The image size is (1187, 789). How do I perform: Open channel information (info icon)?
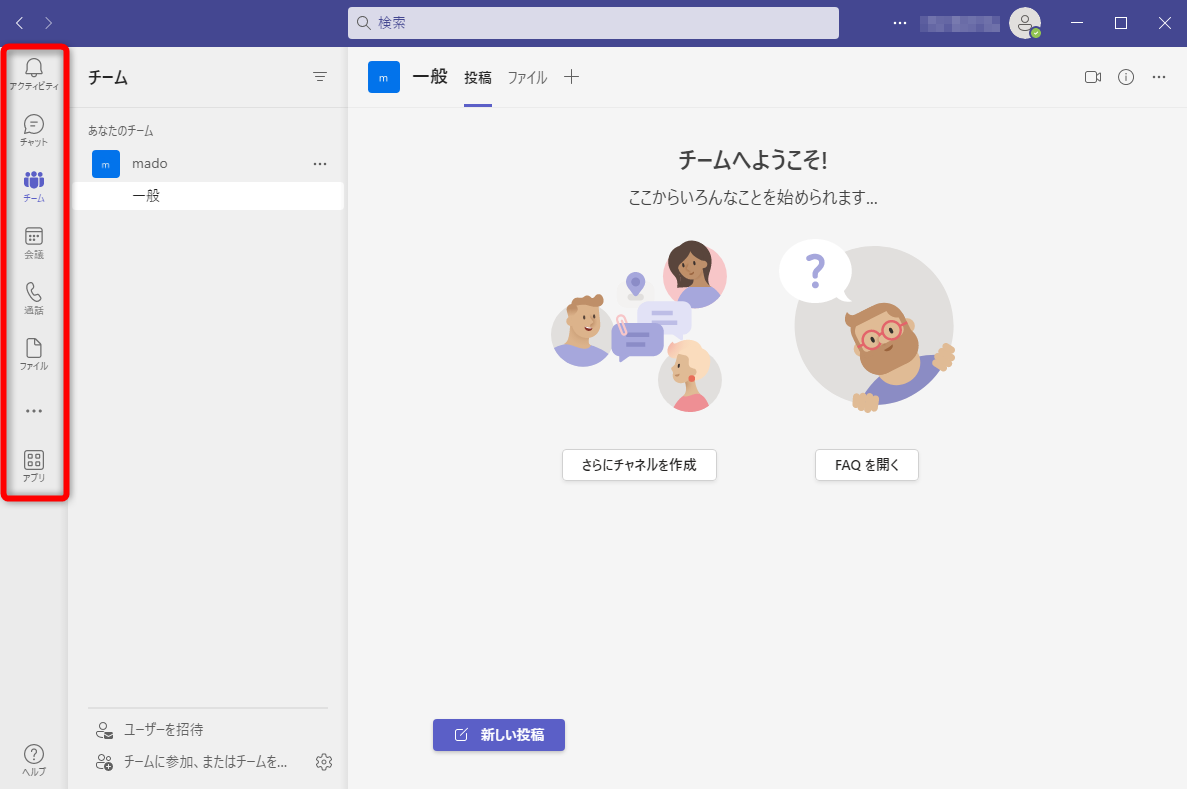pos(1125,76)
